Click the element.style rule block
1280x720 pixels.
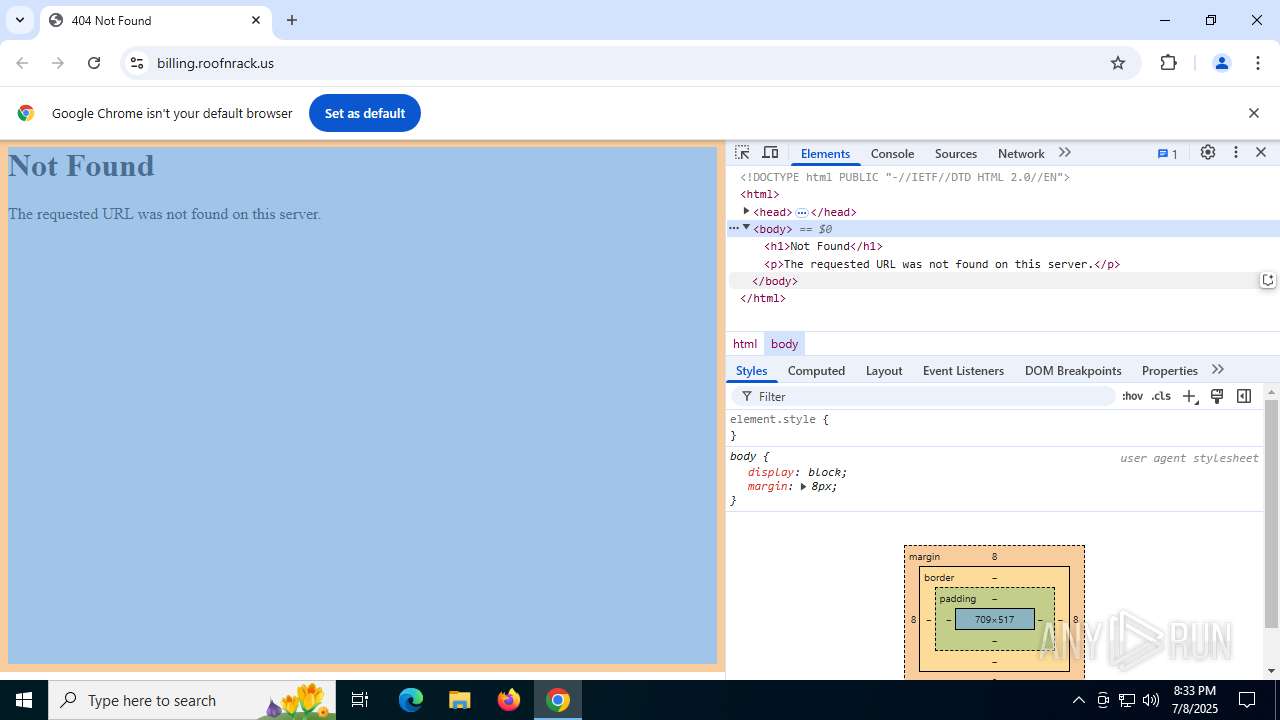pyautogui.click(x=995, y=427)
